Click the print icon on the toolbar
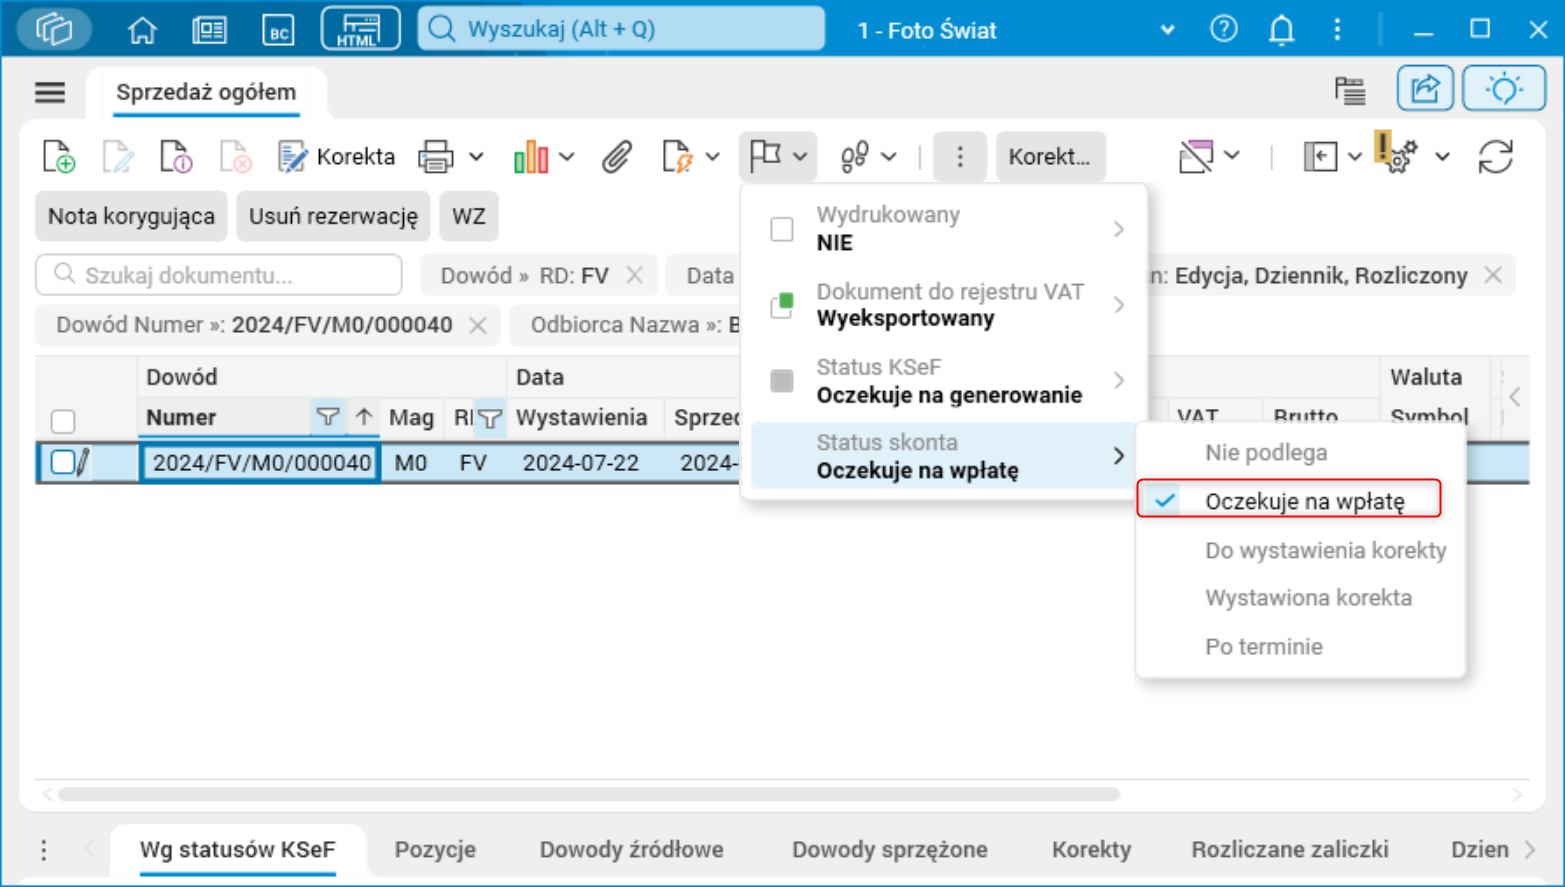Image resolution: width=1565 pixels, height=887 pixels. pyautogui.click(x=437, y=156)
